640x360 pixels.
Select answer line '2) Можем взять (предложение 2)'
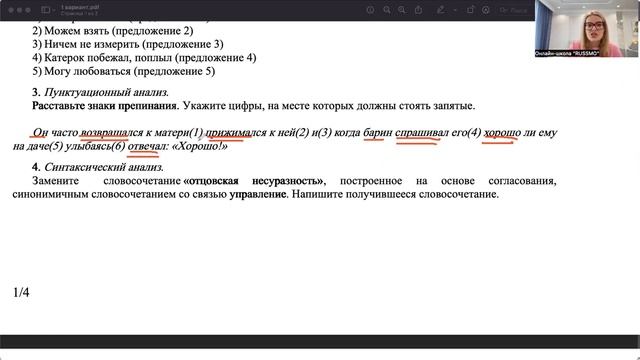click(x=113, y=31)
